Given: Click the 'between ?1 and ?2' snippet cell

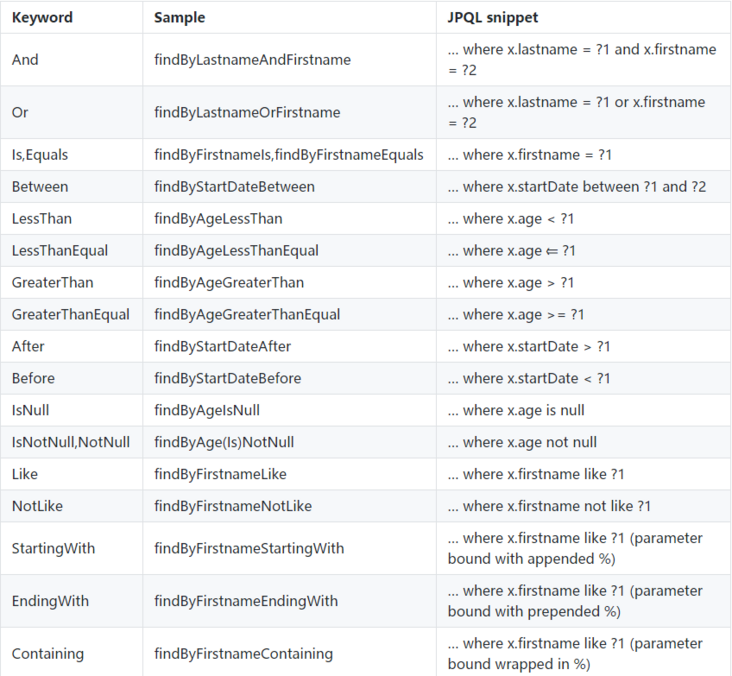Looking at the screenshot, I should [584, 187].
